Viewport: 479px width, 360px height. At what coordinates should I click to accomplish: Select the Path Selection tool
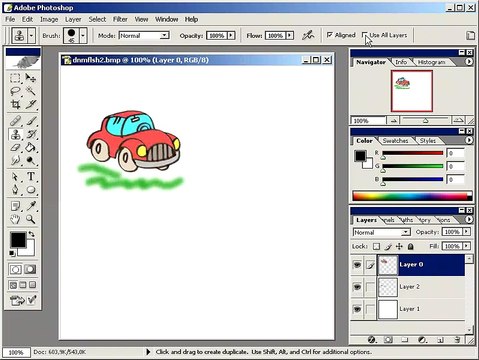click(x=15, y=177)
